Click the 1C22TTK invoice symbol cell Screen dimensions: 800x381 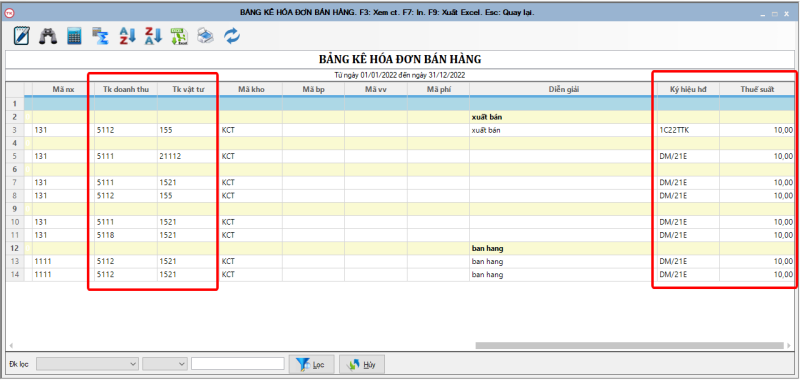coord(688,130)
